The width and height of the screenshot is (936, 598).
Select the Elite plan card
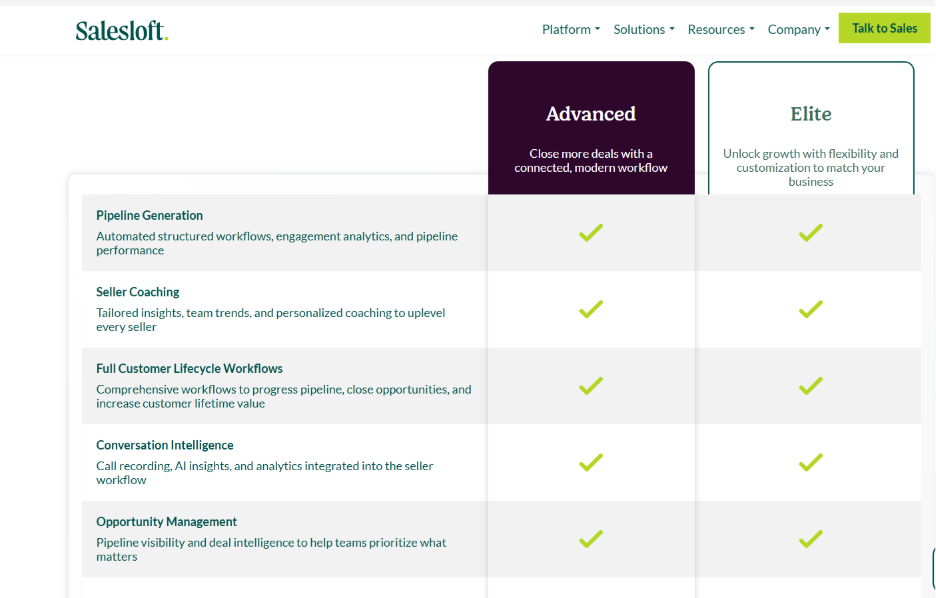pyautogui.click(x=811, y=128)
